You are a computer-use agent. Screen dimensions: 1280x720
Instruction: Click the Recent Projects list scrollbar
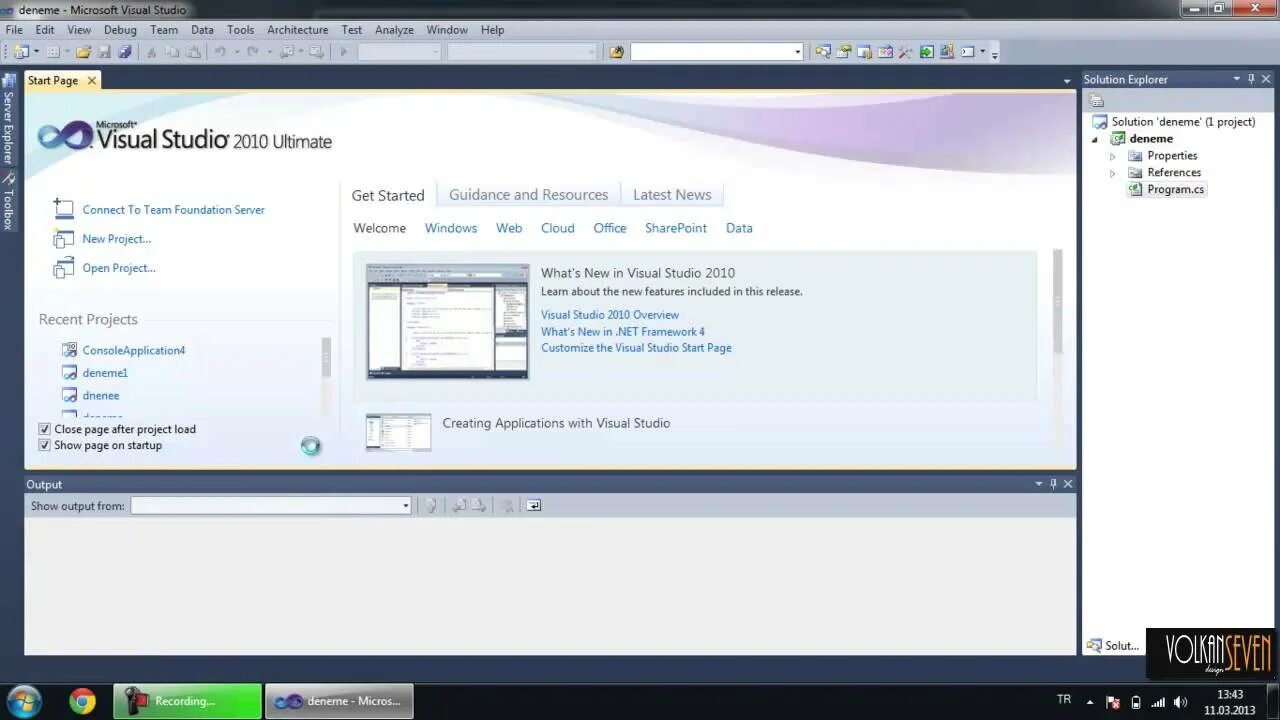point(326,357)
